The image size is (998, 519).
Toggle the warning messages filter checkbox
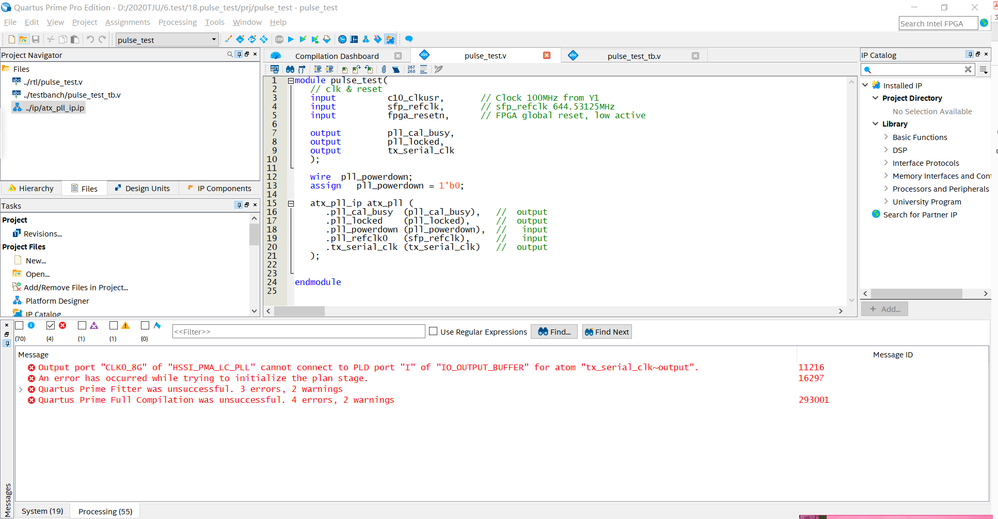[113, 326]
